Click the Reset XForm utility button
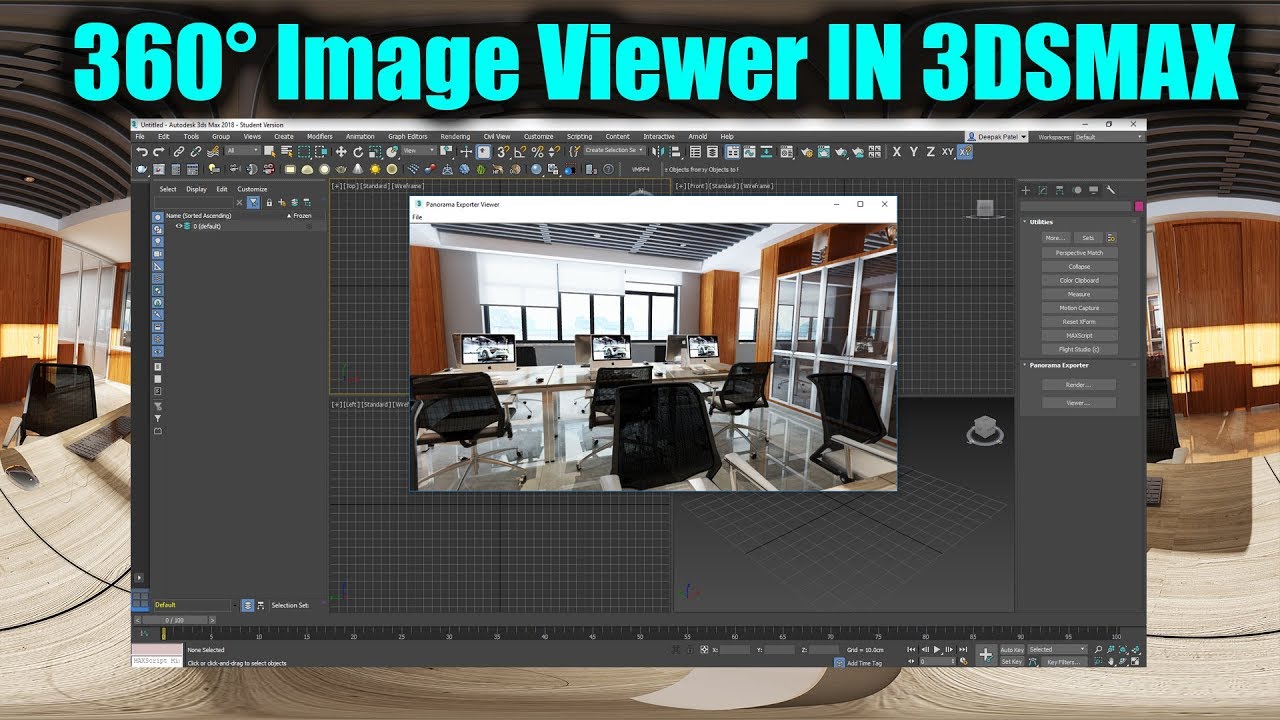 [x=1079, y=322]
